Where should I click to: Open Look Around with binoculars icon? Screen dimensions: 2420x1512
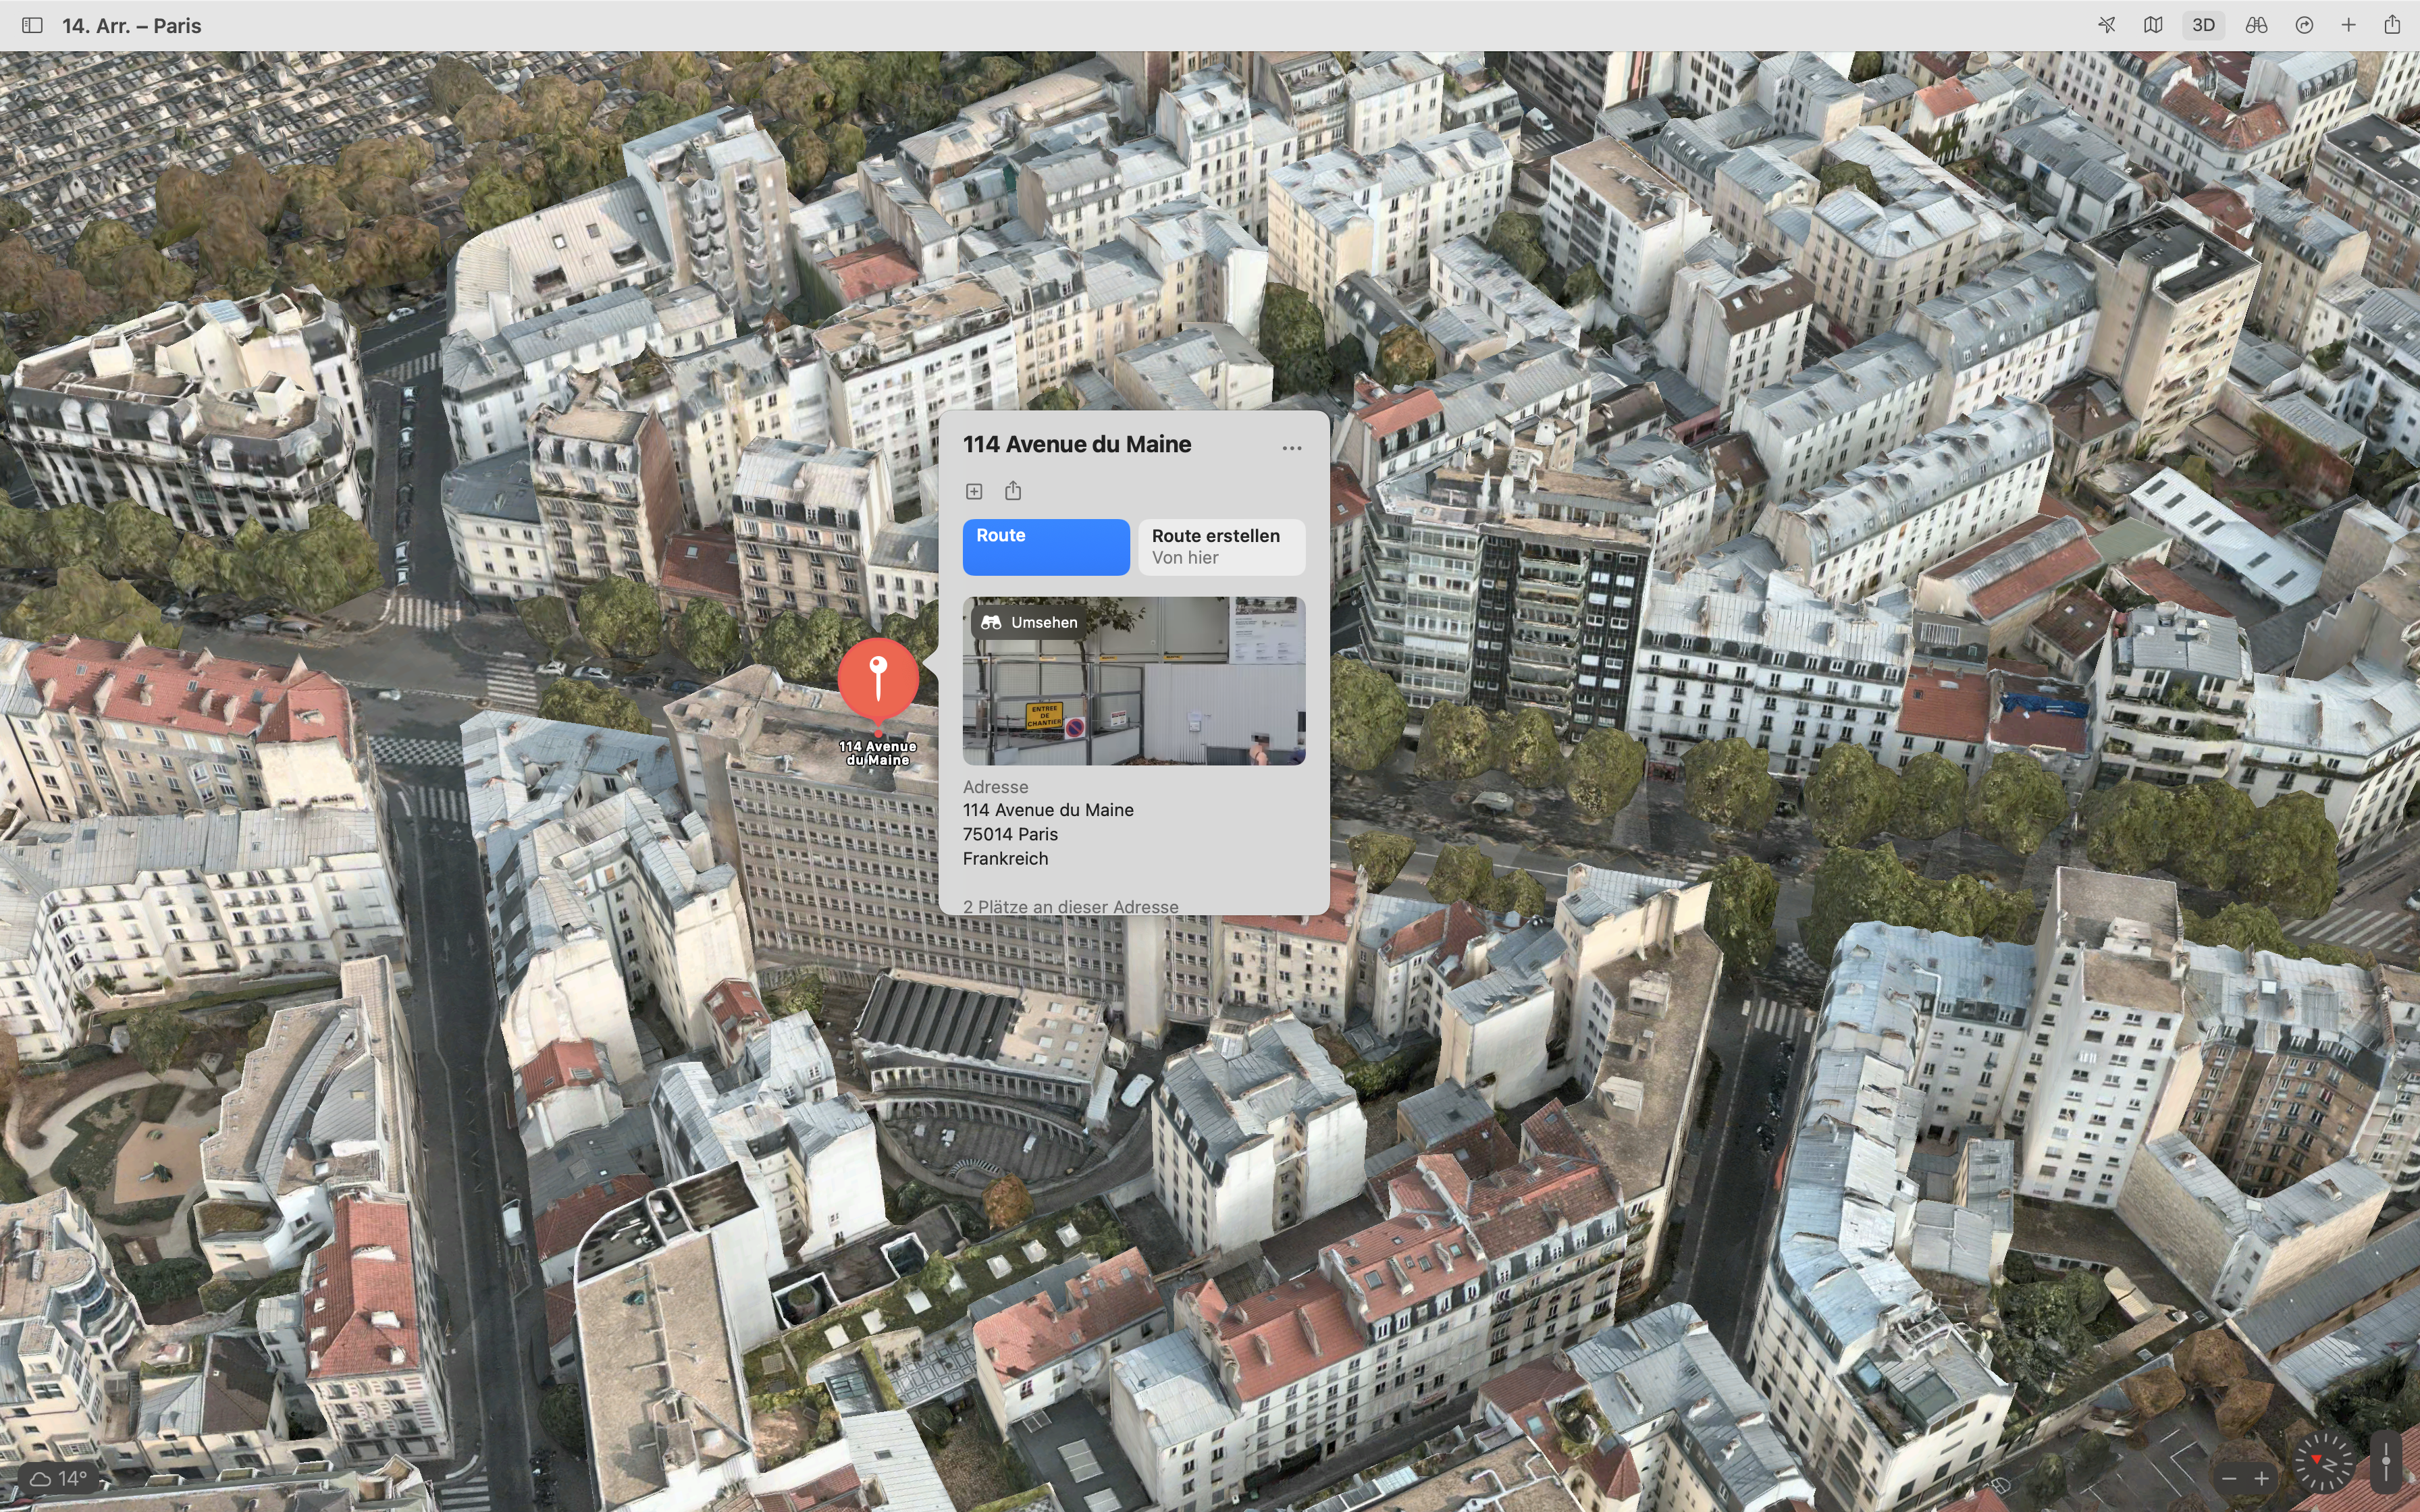[2256, 25]
